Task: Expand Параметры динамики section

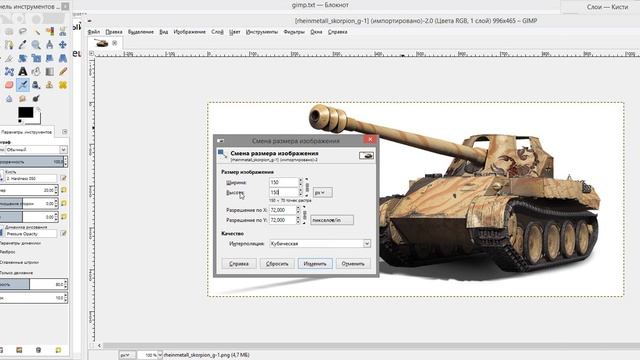Action: pyautogui.click(x=20, y=243)
